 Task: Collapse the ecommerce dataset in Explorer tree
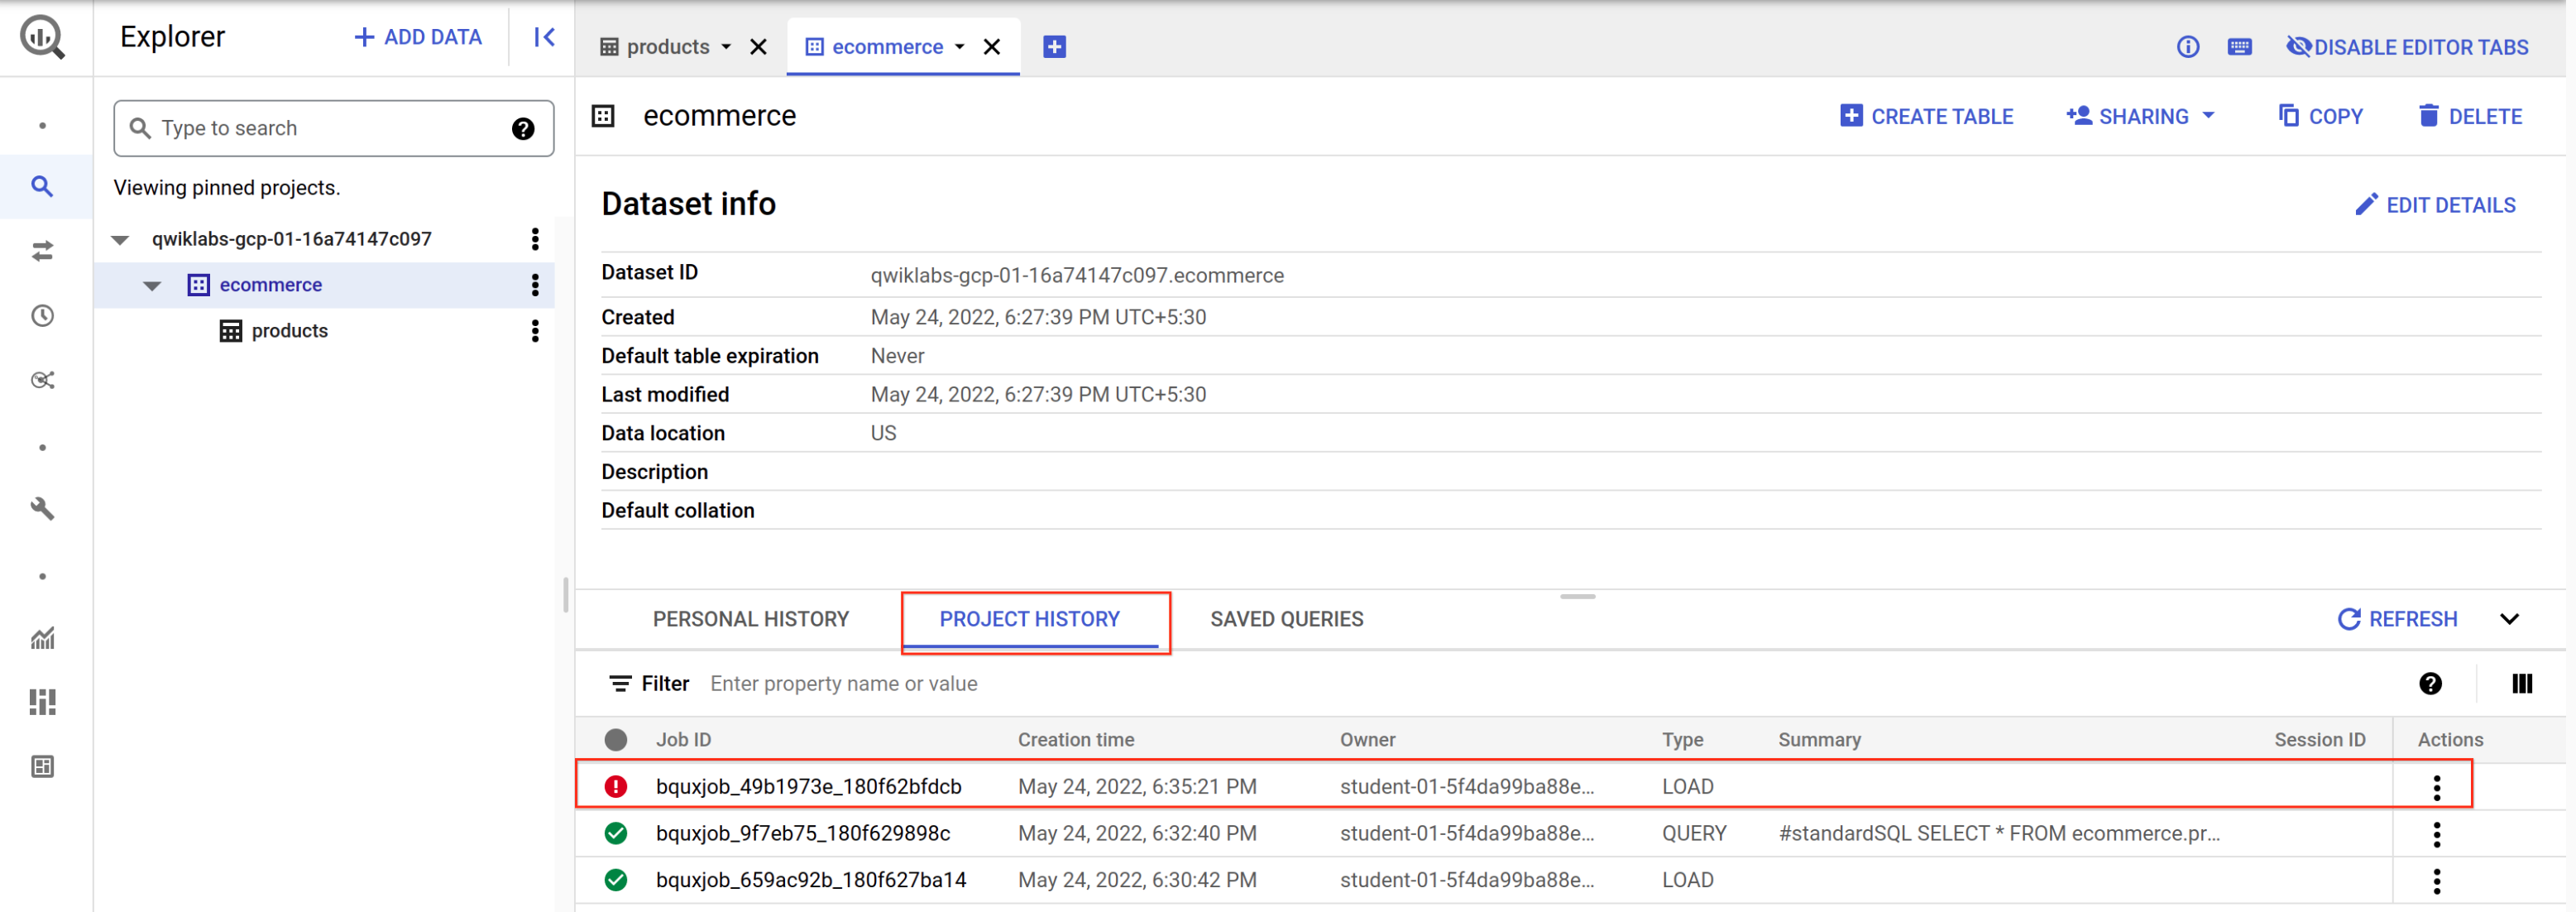151,285
